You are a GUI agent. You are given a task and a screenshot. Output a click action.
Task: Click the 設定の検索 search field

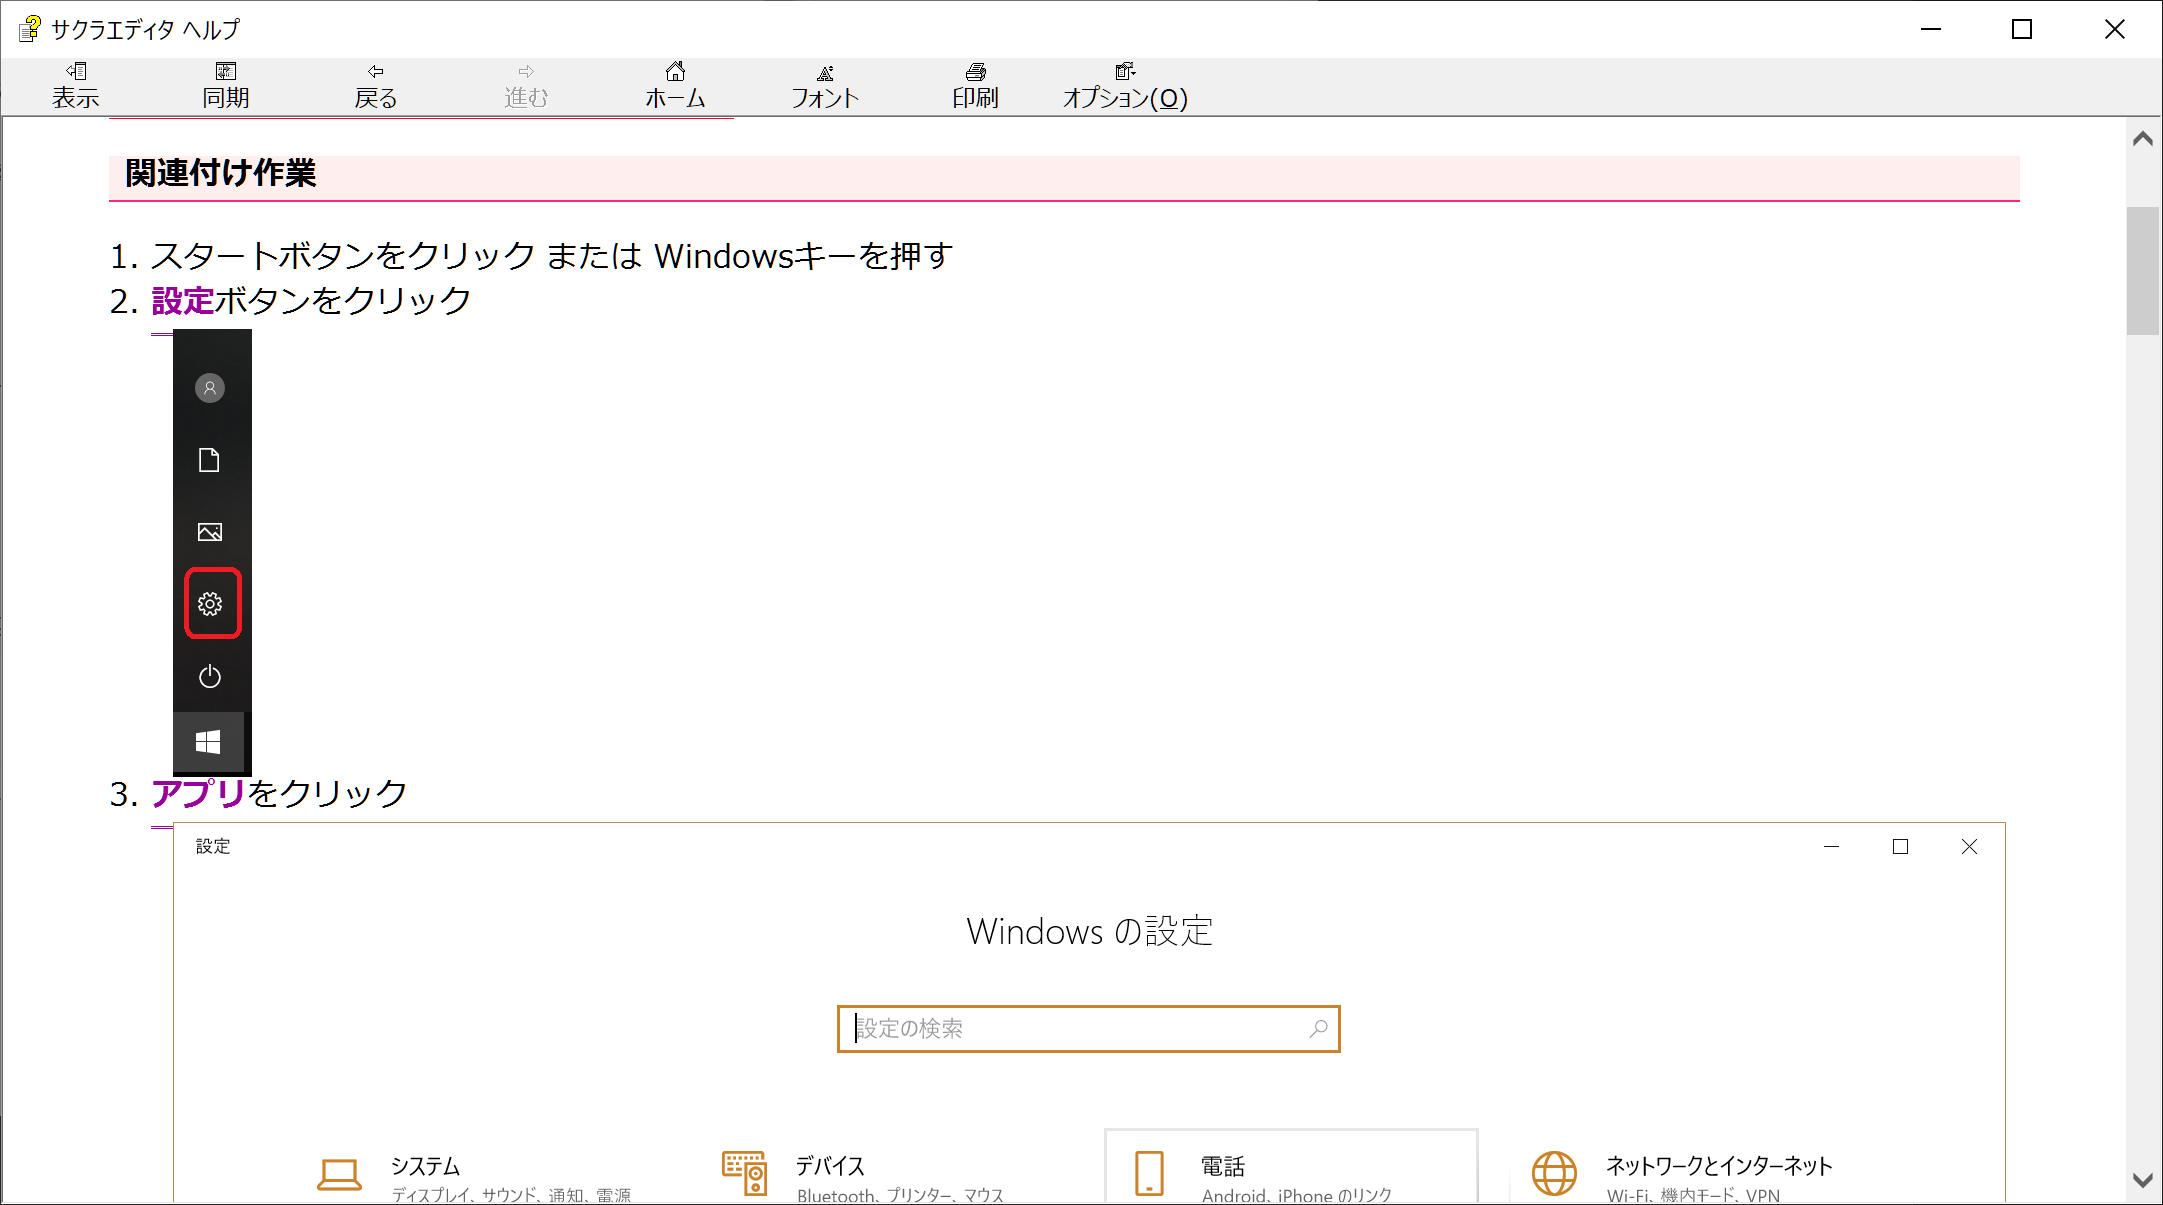tap(1088, 1029)
